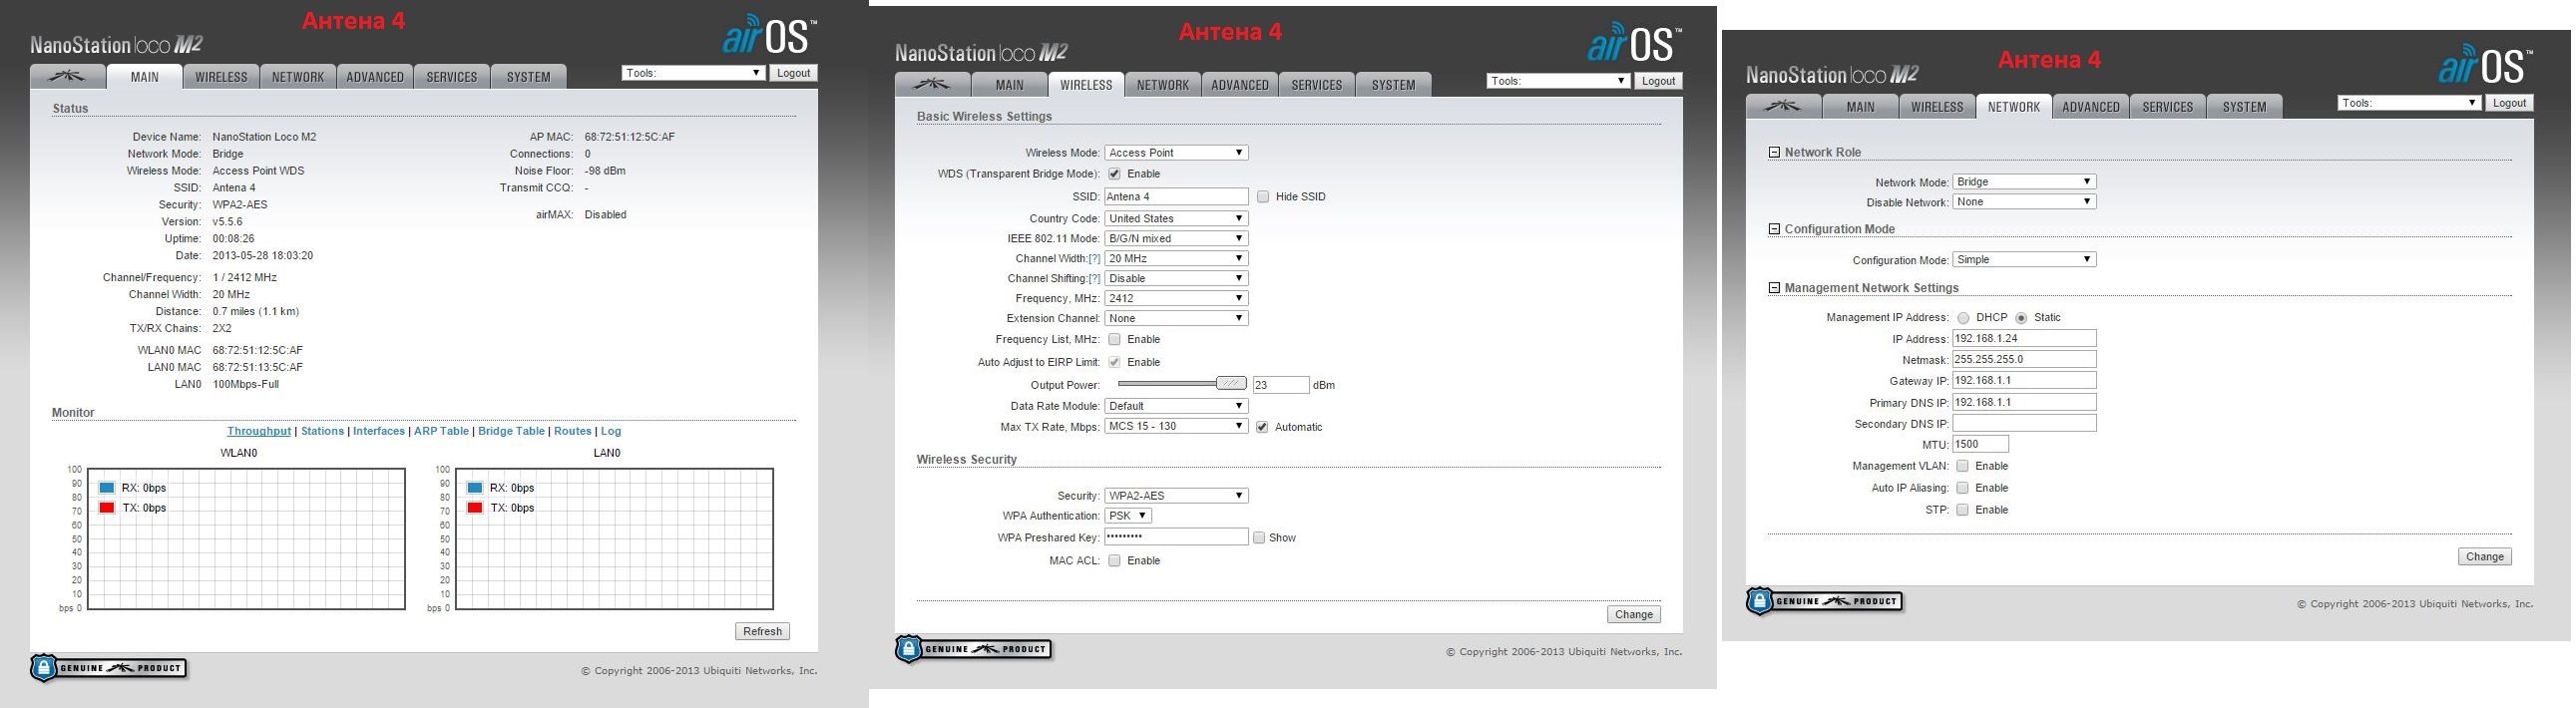The image size is (2576, 708).
Task: Select the DHCP radio button for Management IP
Action: [1963, 318]
